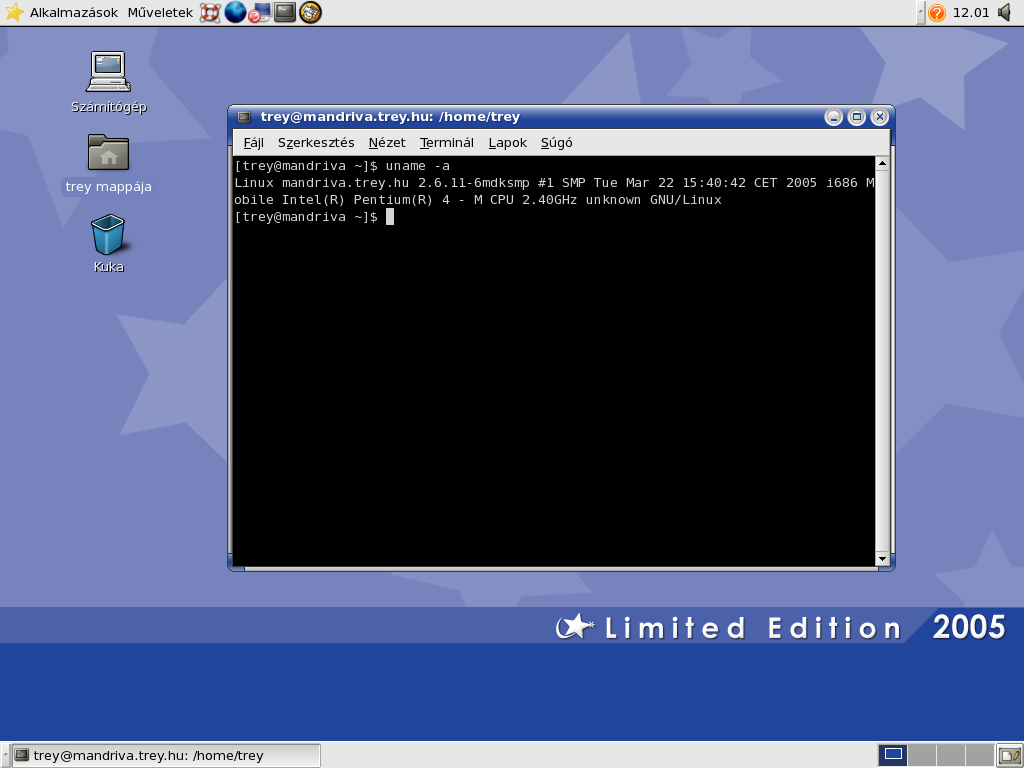Open the Lapok menu
Viewport: 1024px width, 768px height.
pyautogui.click(x=507, y=142)
